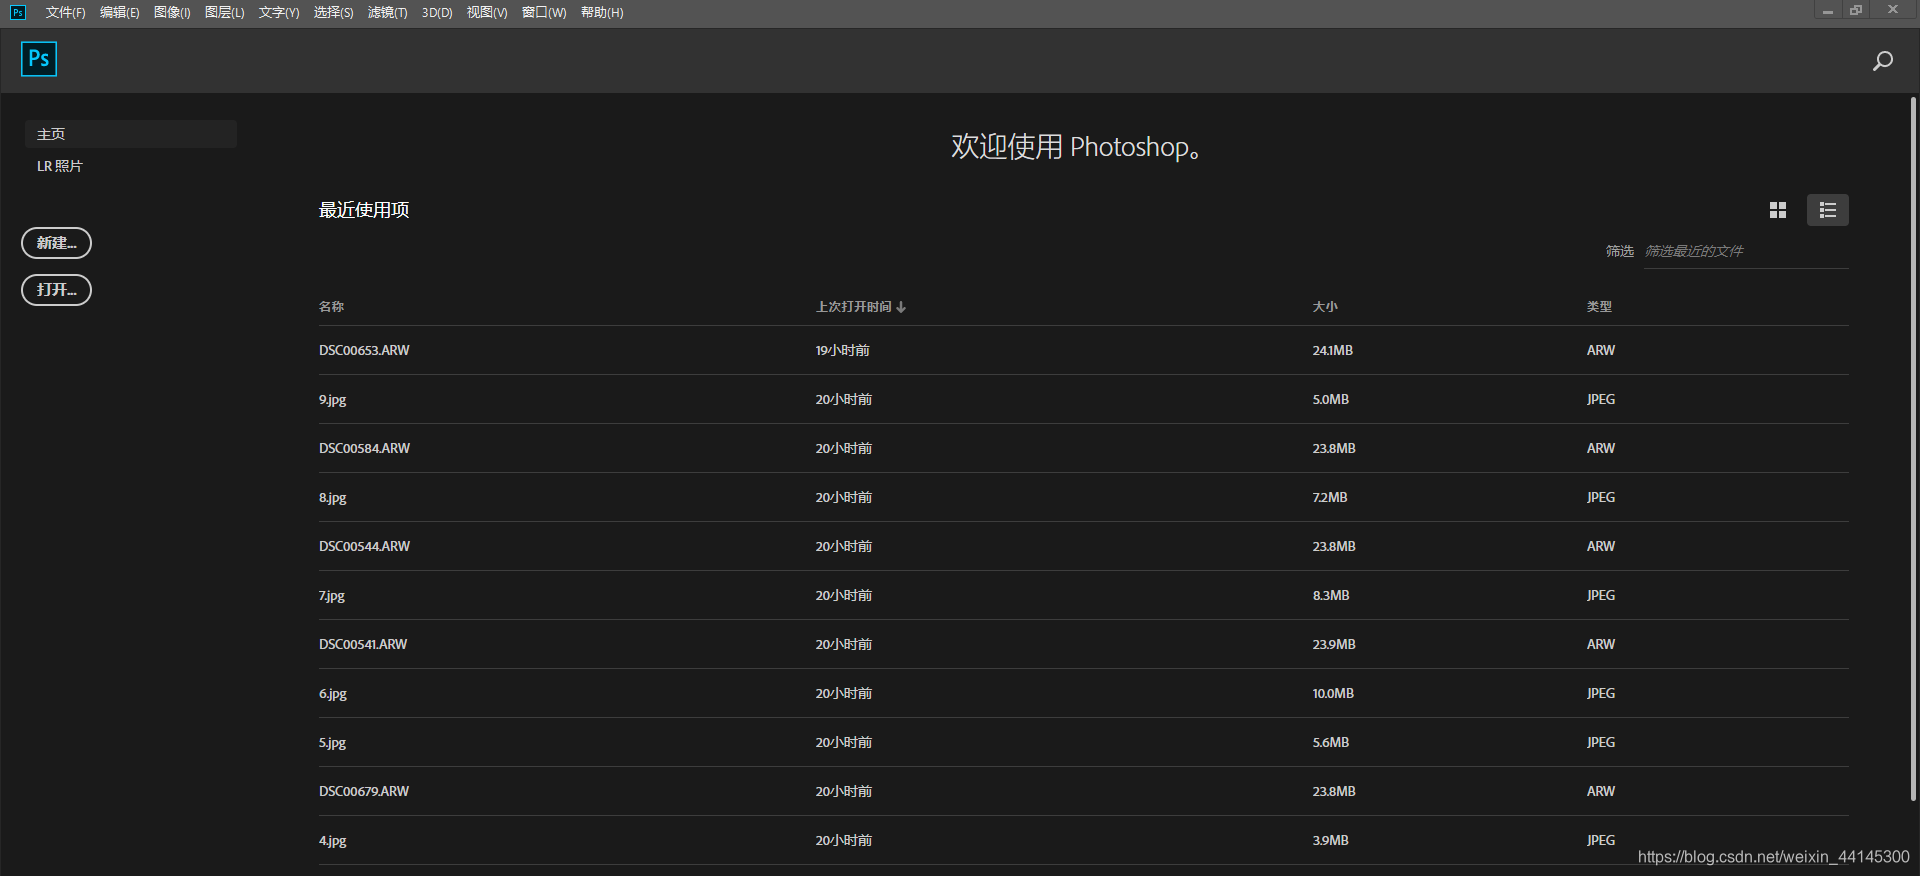Click the 10.0MB size cell

point(1333,694)
